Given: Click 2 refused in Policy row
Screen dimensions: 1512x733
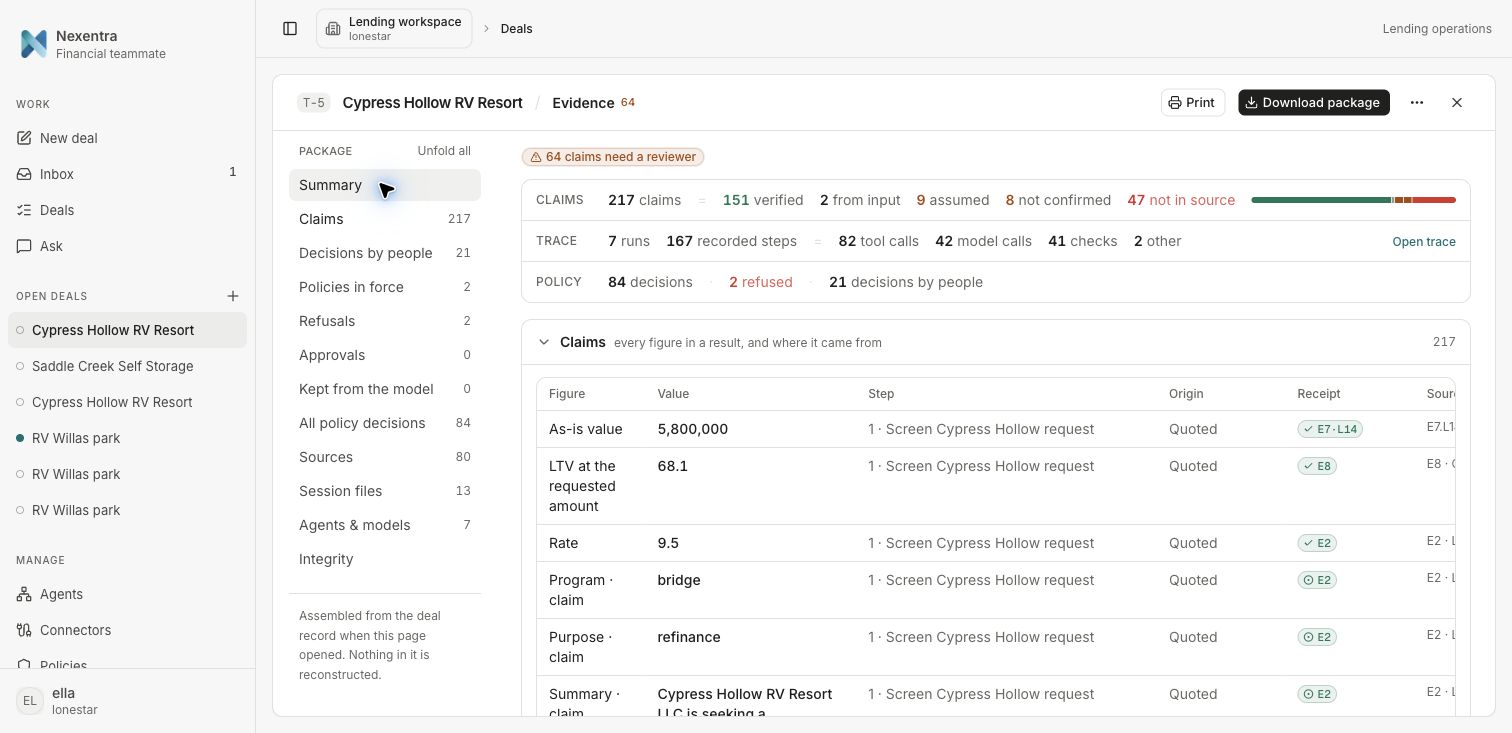Looking at the screenshot, I should 760,282.
